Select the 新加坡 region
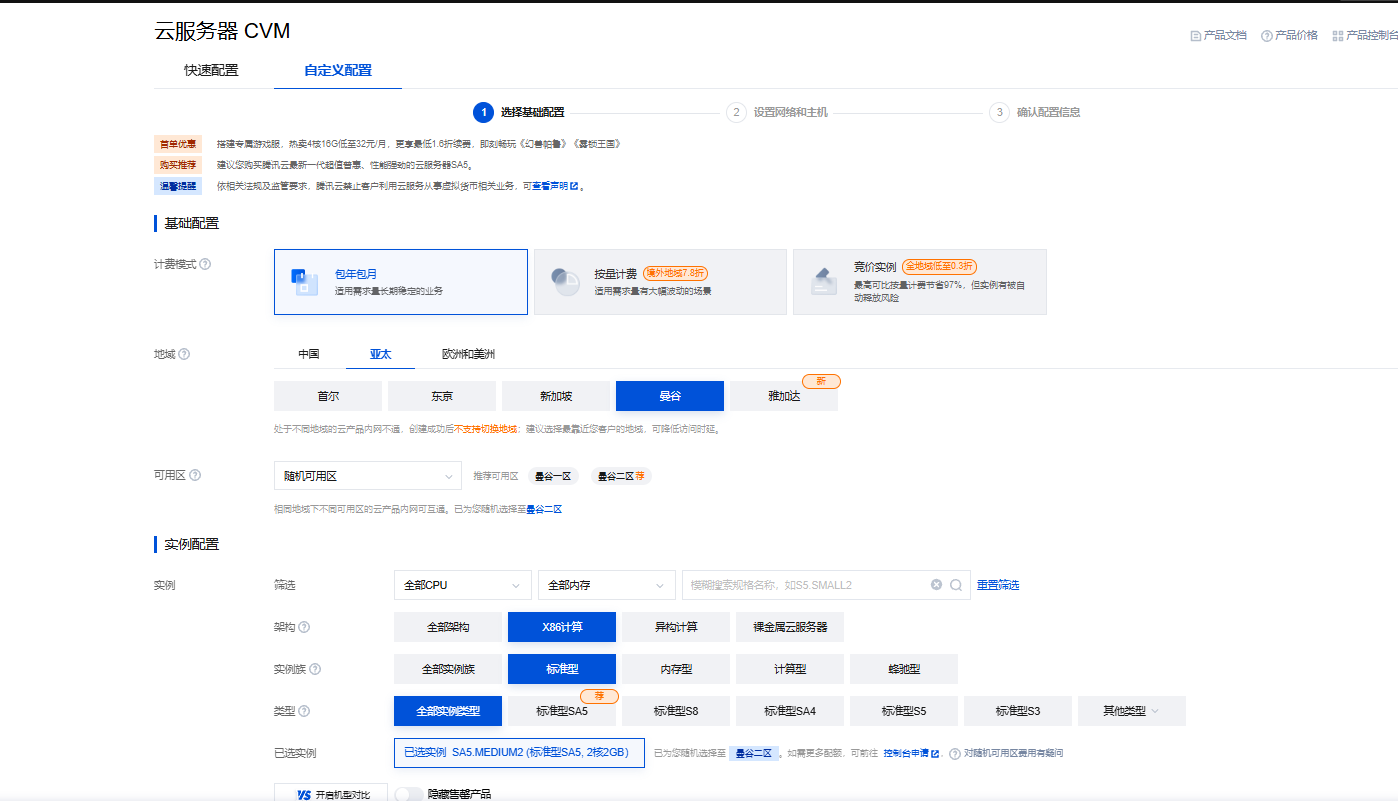This screenshot has width=1398, height=811. pos(556,396)
